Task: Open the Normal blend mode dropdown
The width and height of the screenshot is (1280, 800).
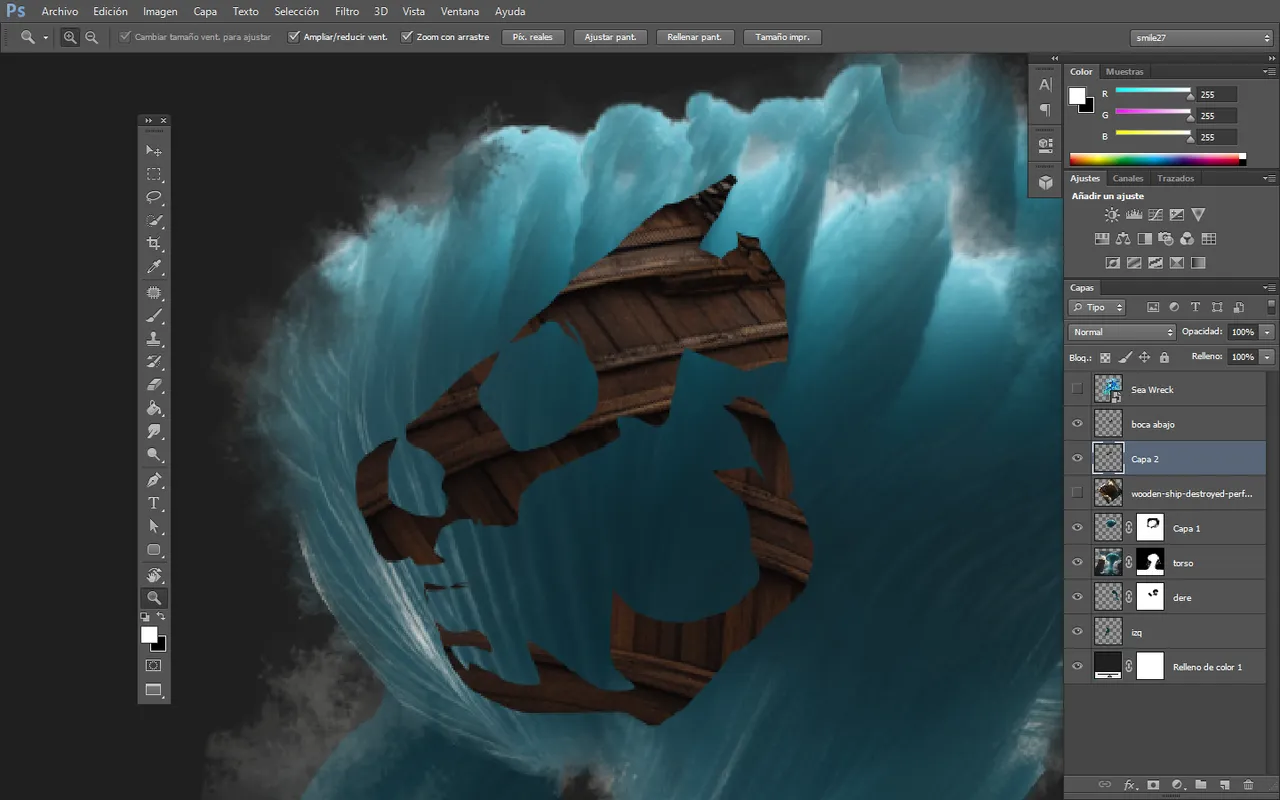Action: tap(1122, 332)
